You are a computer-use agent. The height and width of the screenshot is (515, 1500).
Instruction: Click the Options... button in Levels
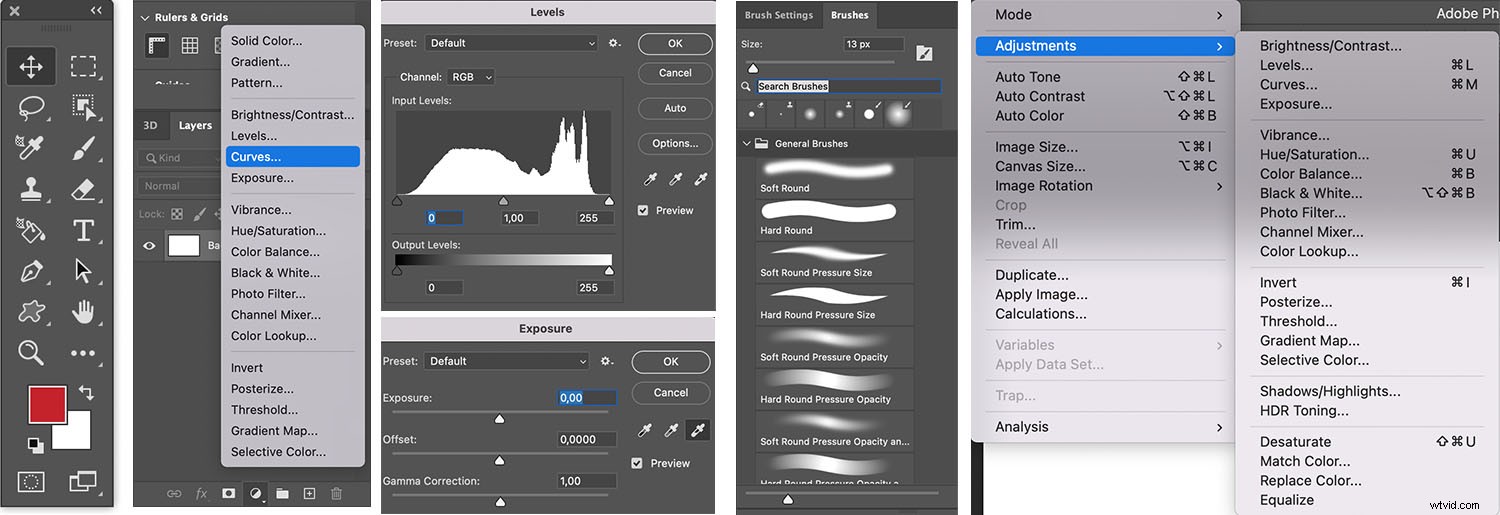click(x=675, y=143)
